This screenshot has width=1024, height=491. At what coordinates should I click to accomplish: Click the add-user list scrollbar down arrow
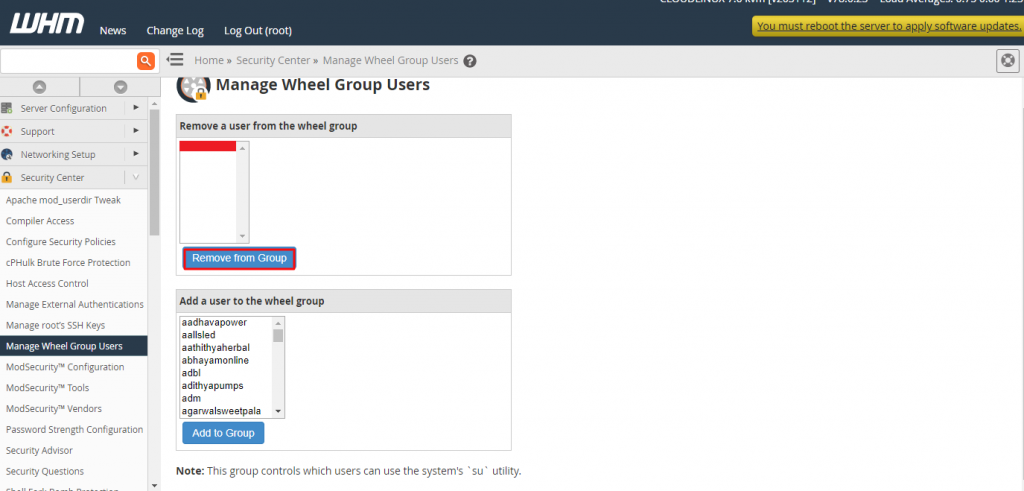coord(279,411)
